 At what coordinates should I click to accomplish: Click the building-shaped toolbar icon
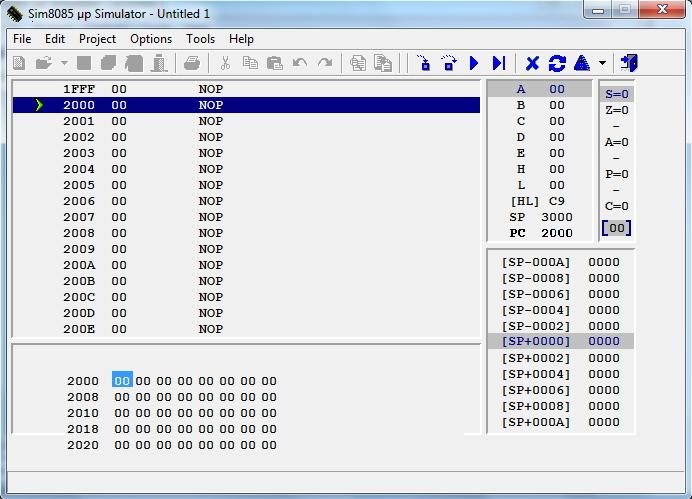(x=159, y=63)
